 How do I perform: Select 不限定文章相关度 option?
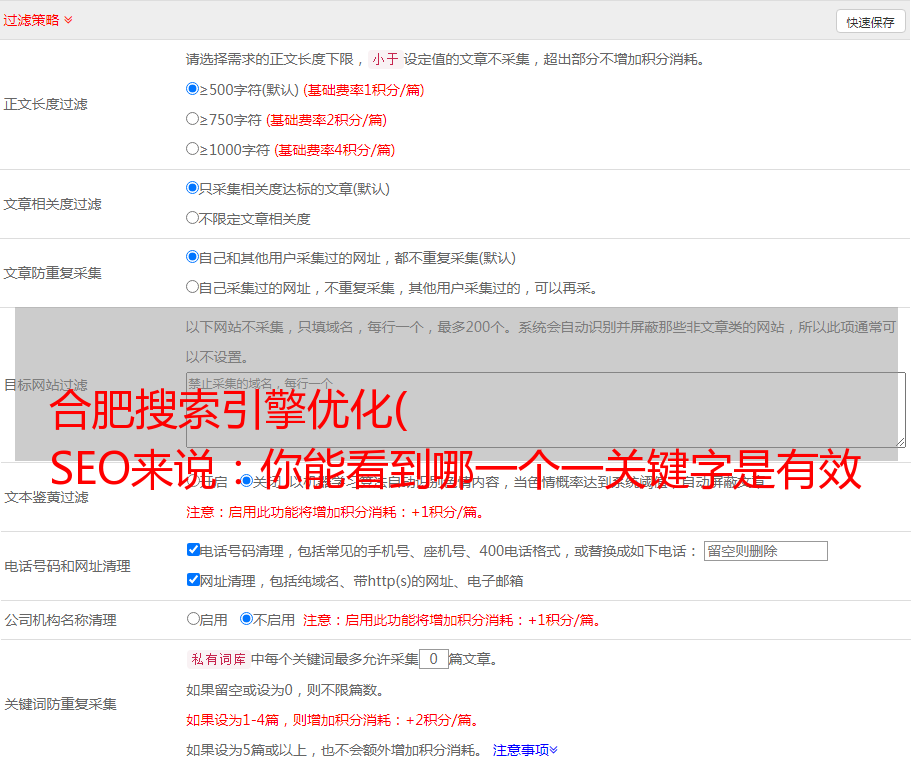tap(193, 218)
